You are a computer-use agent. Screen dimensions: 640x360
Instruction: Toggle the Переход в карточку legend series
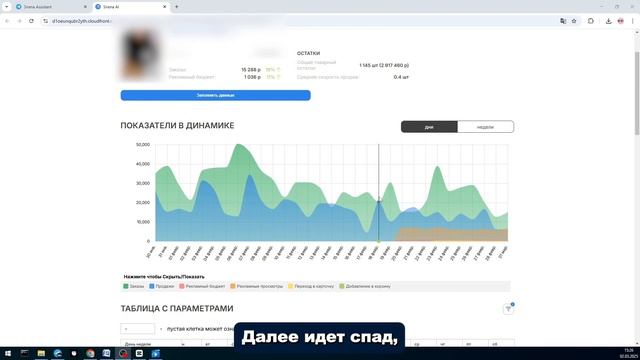tap(311, 286)
